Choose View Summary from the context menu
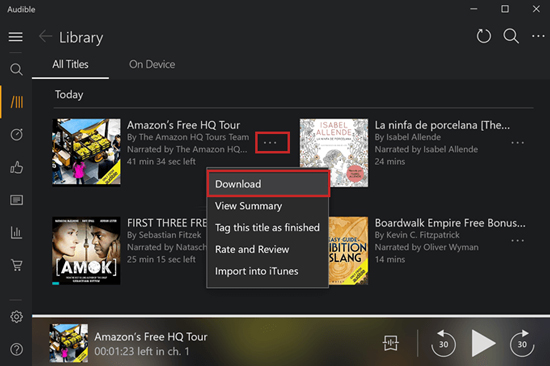Screen dimensions: 550x366 [268, 206]
